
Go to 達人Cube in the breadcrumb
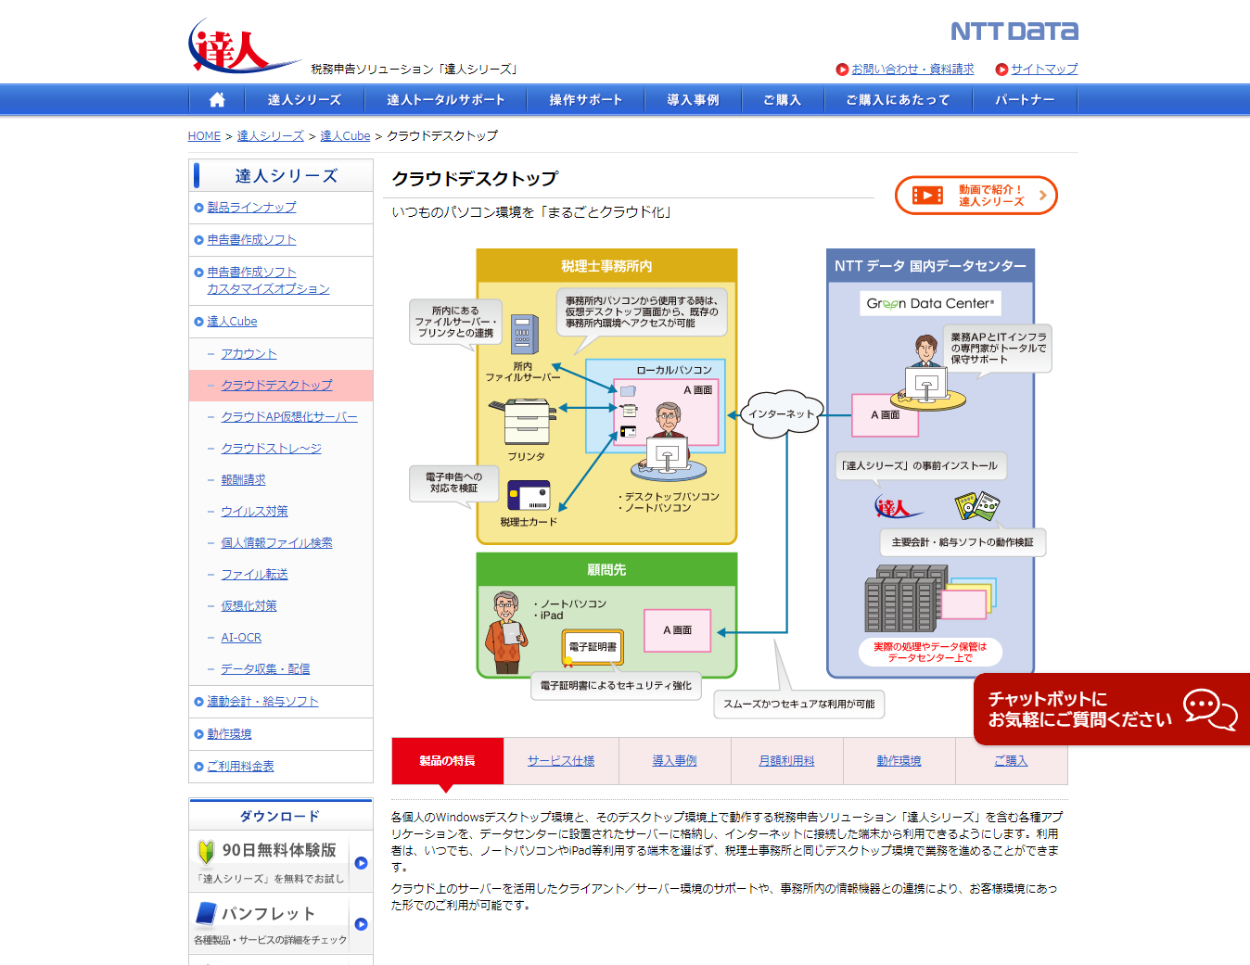345,136
